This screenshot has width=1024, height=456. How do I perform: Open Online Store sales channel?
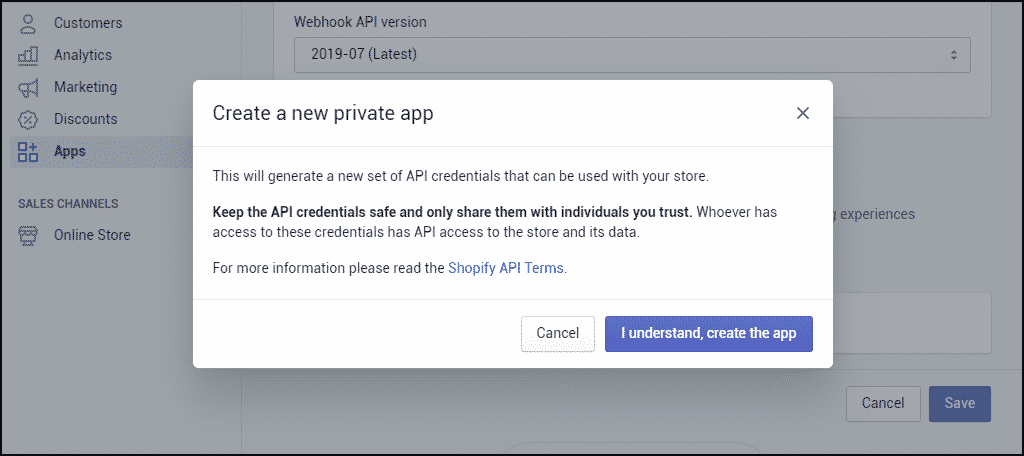(92, 235)
